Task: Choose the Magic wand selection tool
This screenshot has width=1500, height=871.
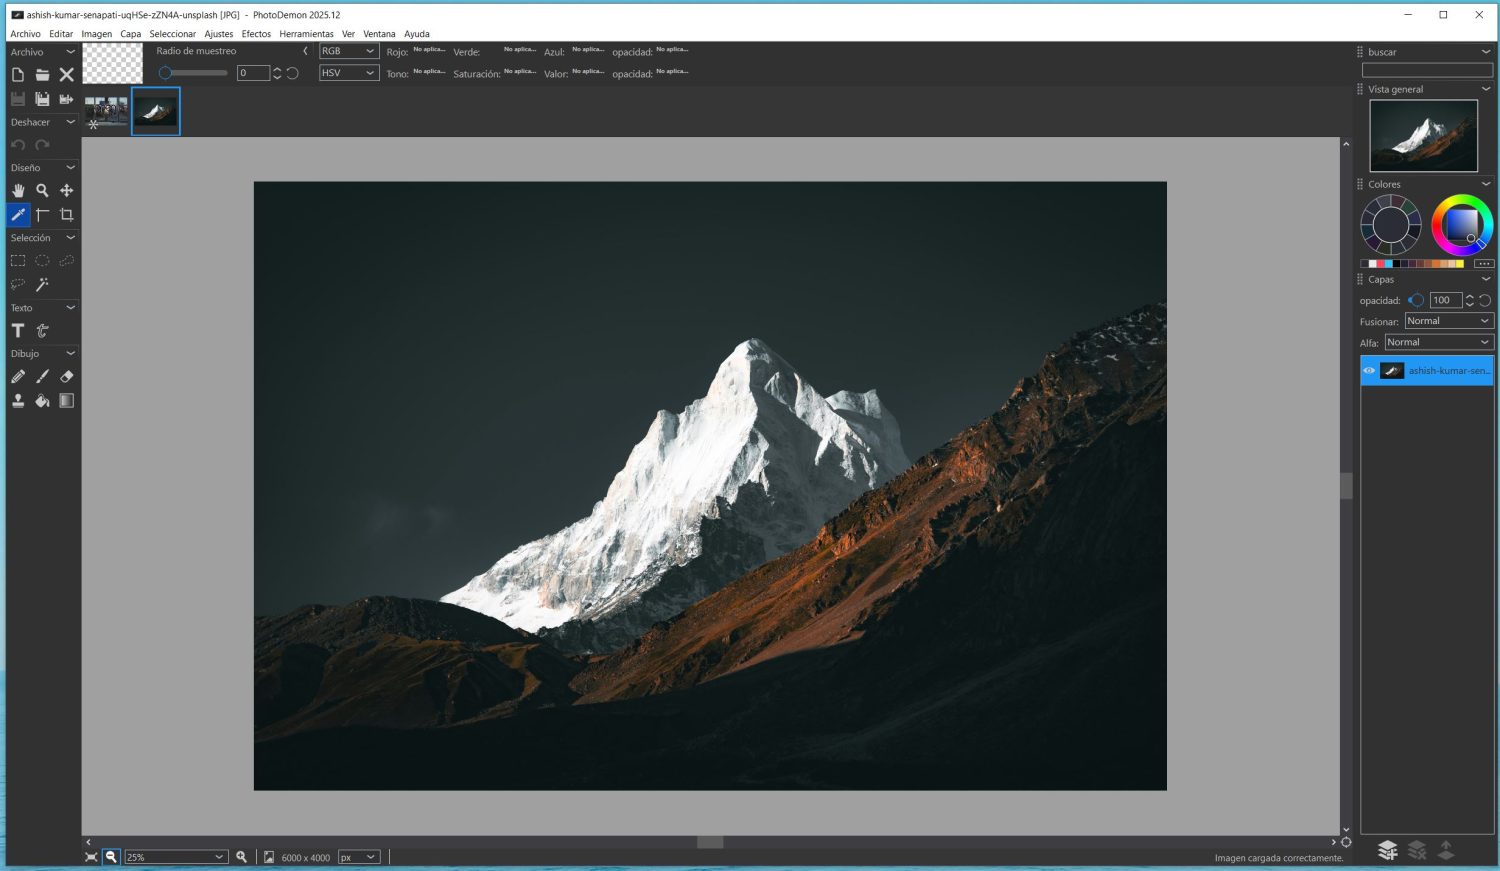Action: click(42, 285)
